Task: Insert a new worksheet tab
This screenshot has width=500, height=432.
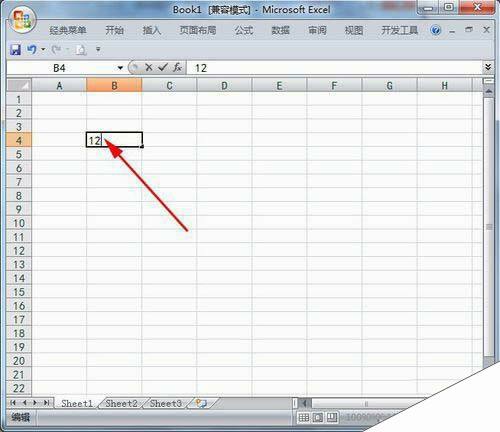Action: pyautogui.click(x=201, y=403)
